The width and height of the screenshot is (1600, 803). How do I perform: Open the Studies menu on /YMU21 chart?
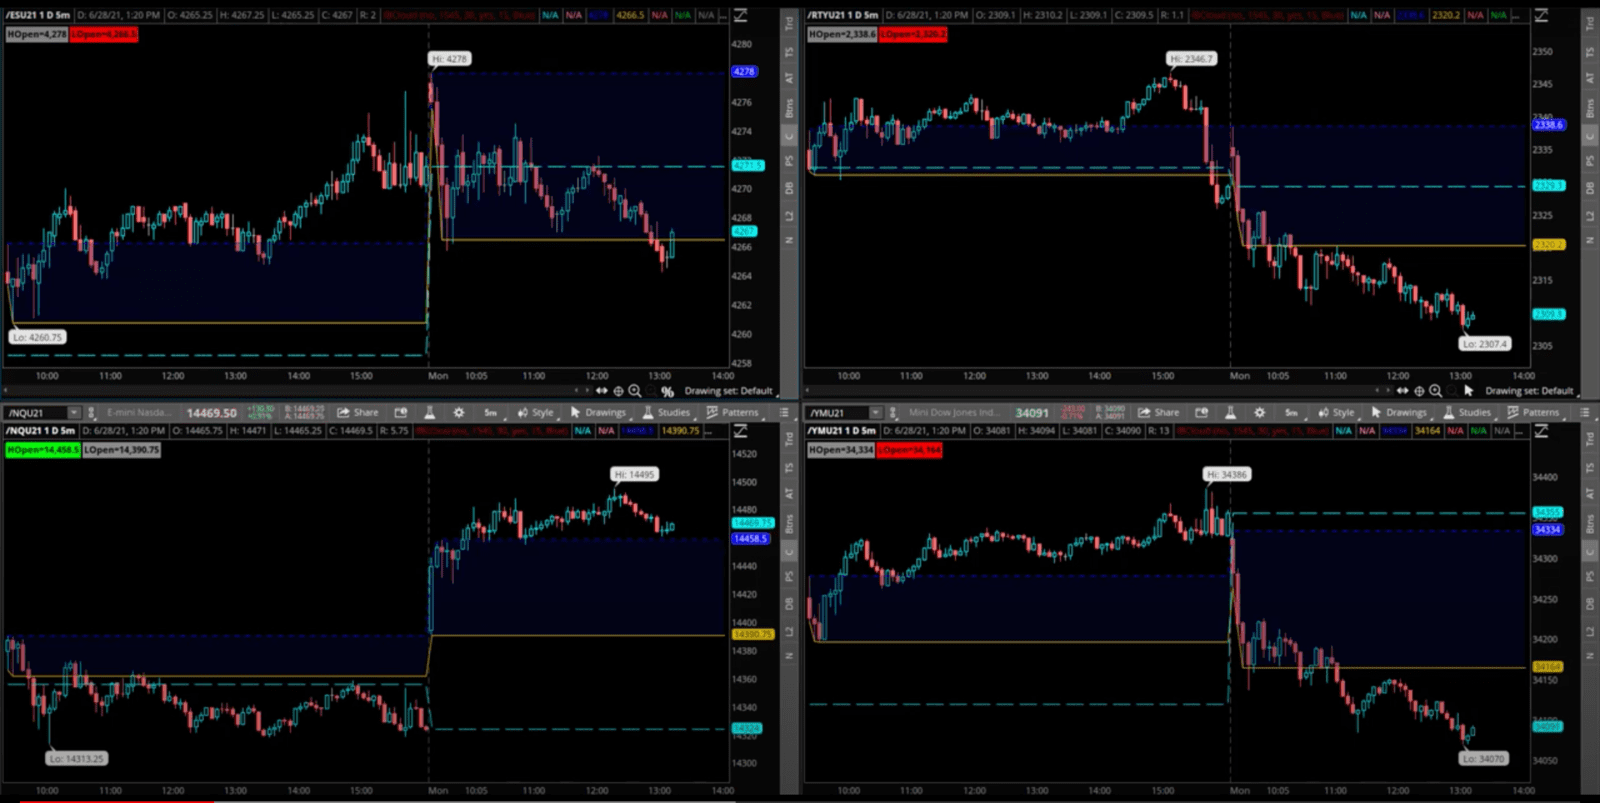tap(1466, 412)
